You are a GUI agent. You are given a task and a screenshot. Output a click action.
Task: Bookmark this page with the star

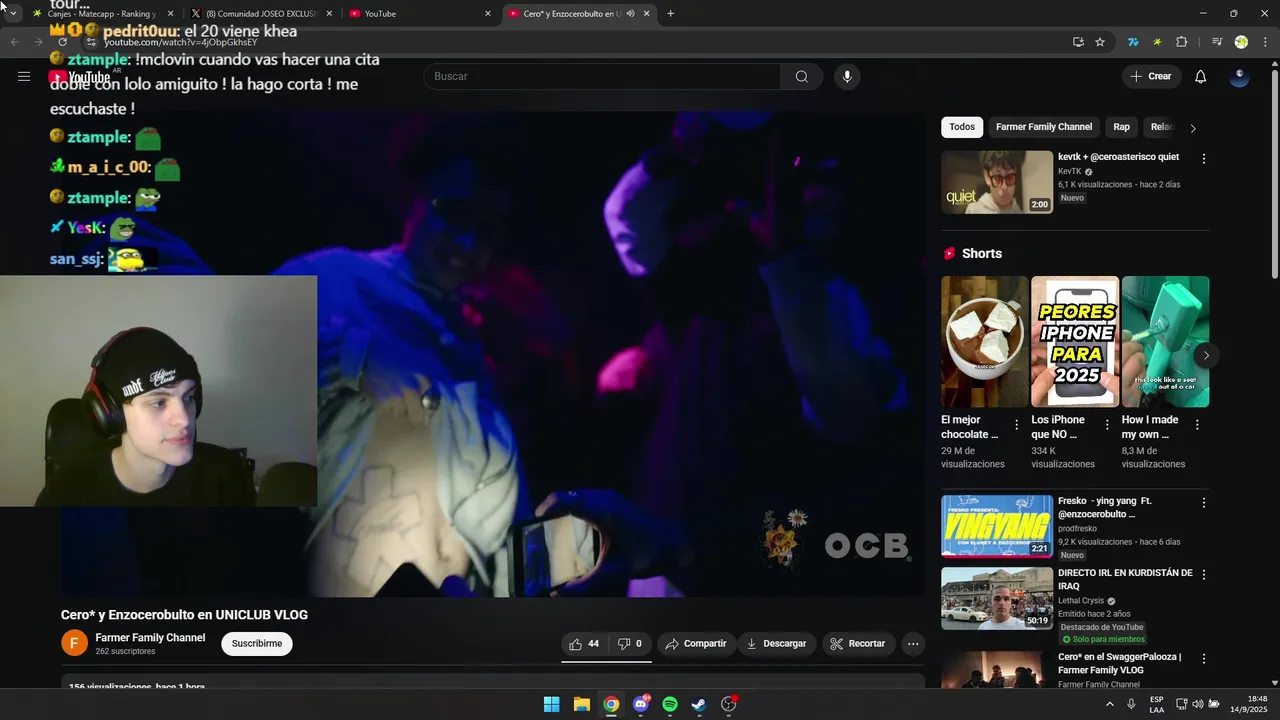pyautogui.click(x=1100, y=42)
